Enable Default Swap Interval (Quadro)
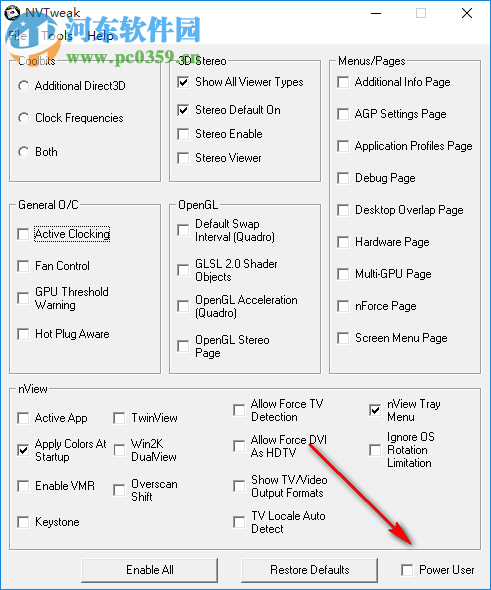 point(183,230)
